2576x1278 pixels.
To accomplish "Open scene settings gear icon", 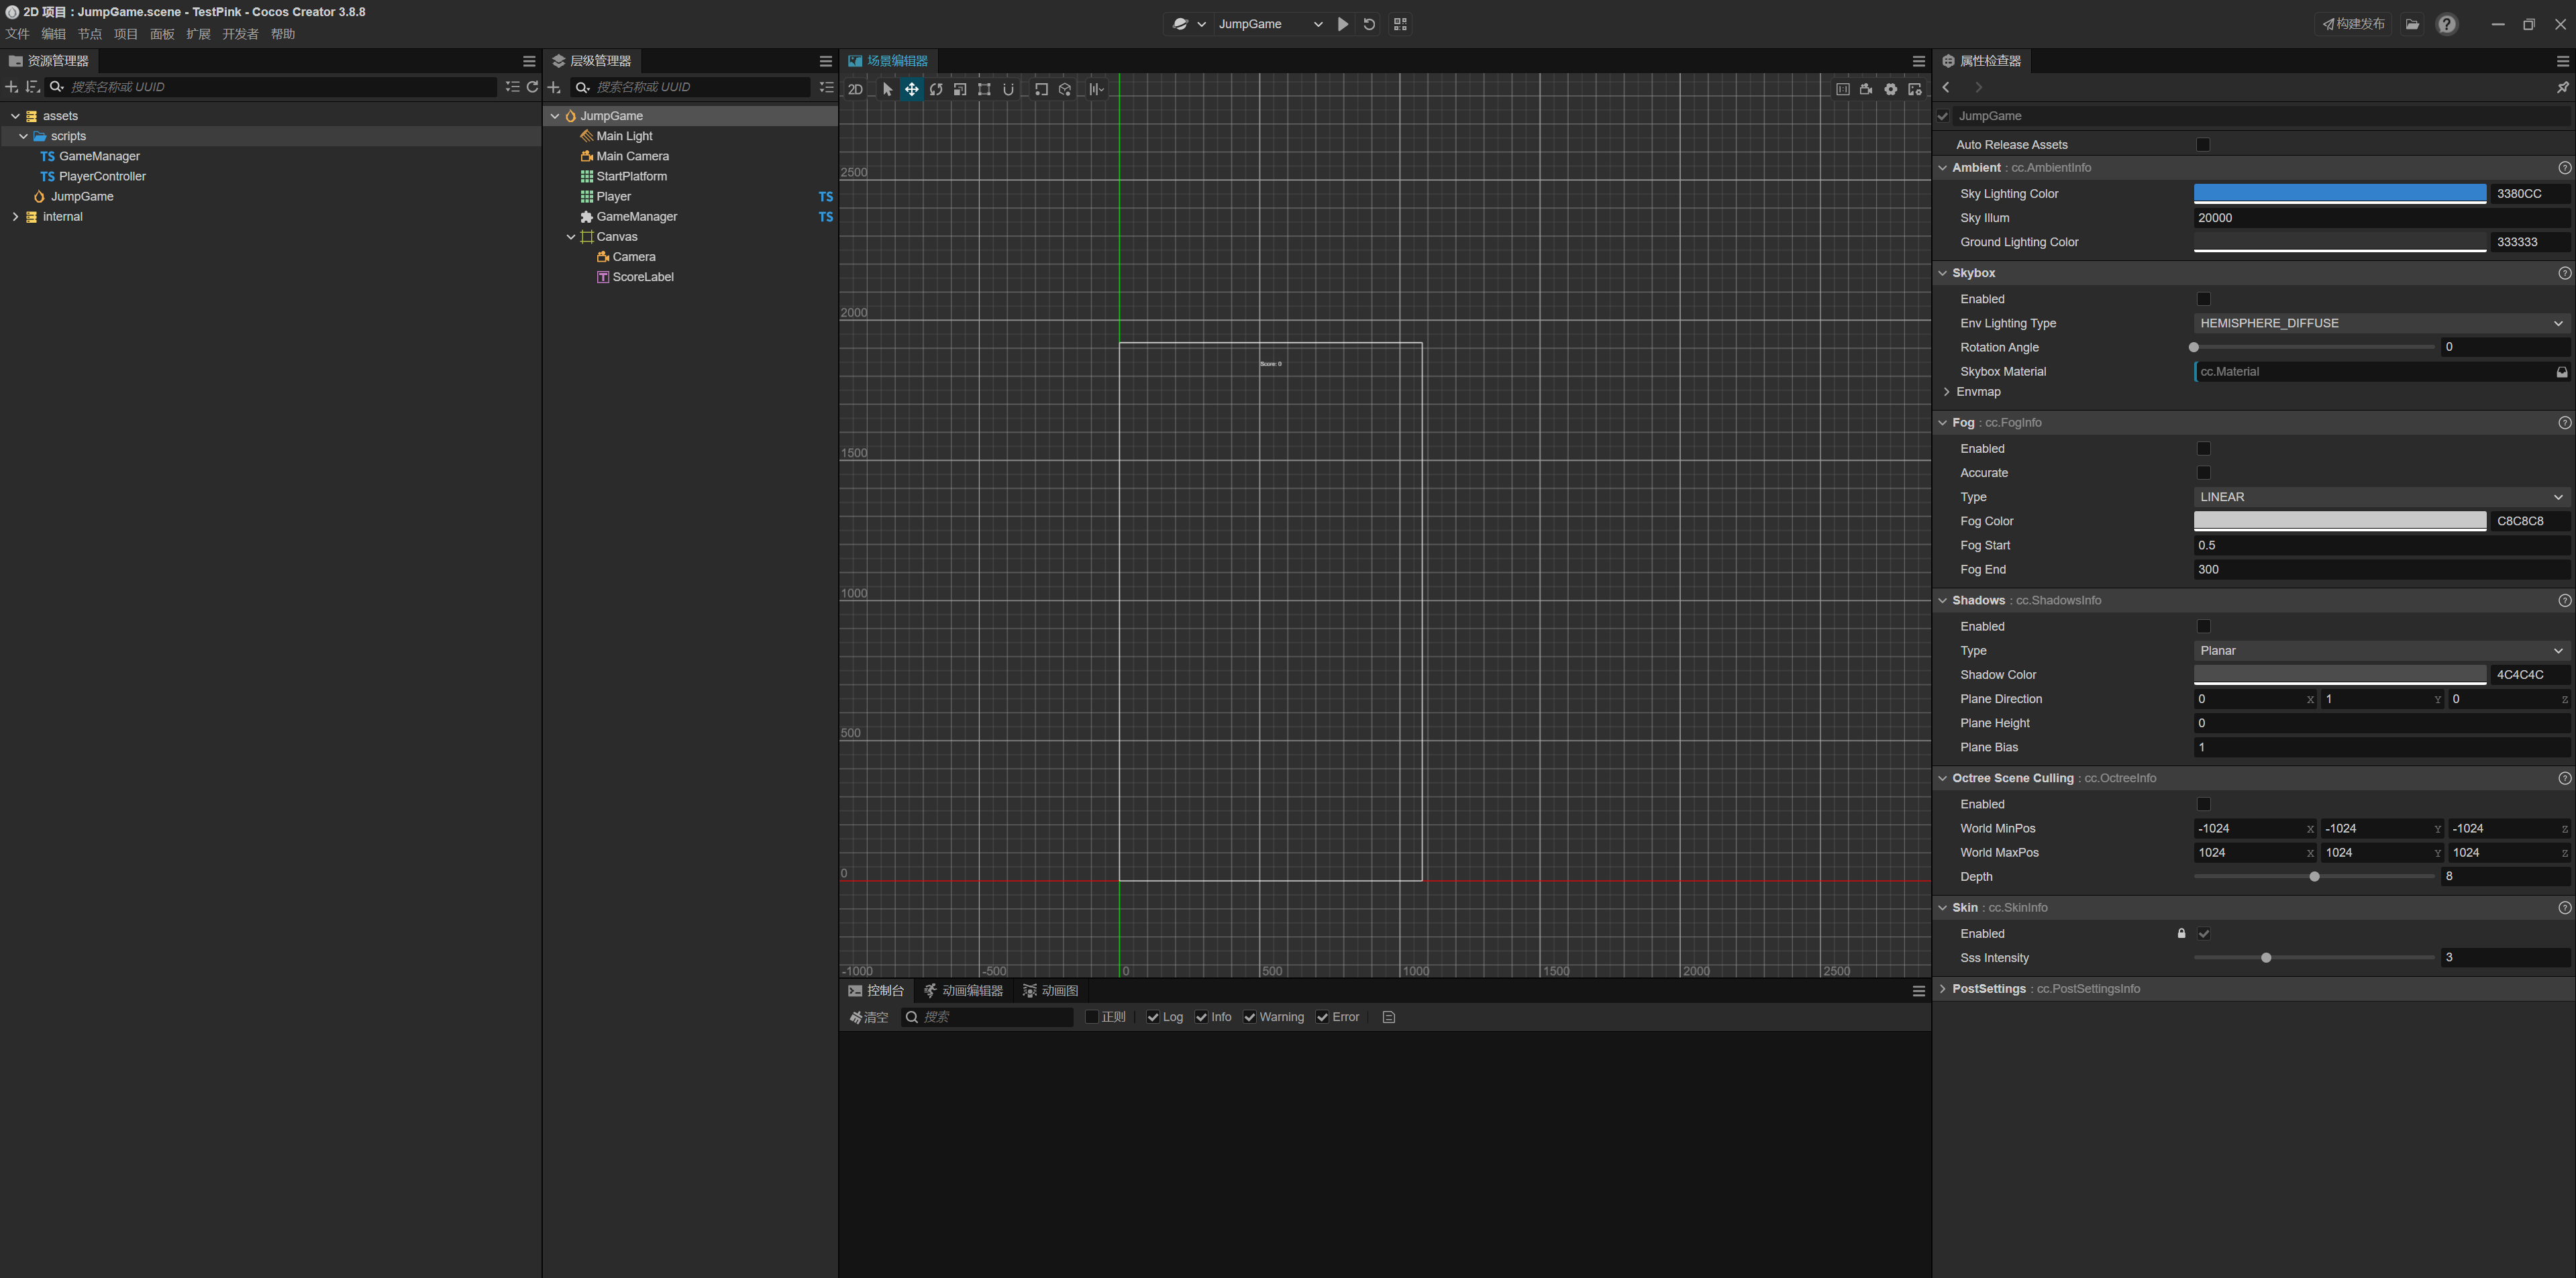I will click(x=1890, y=89).
